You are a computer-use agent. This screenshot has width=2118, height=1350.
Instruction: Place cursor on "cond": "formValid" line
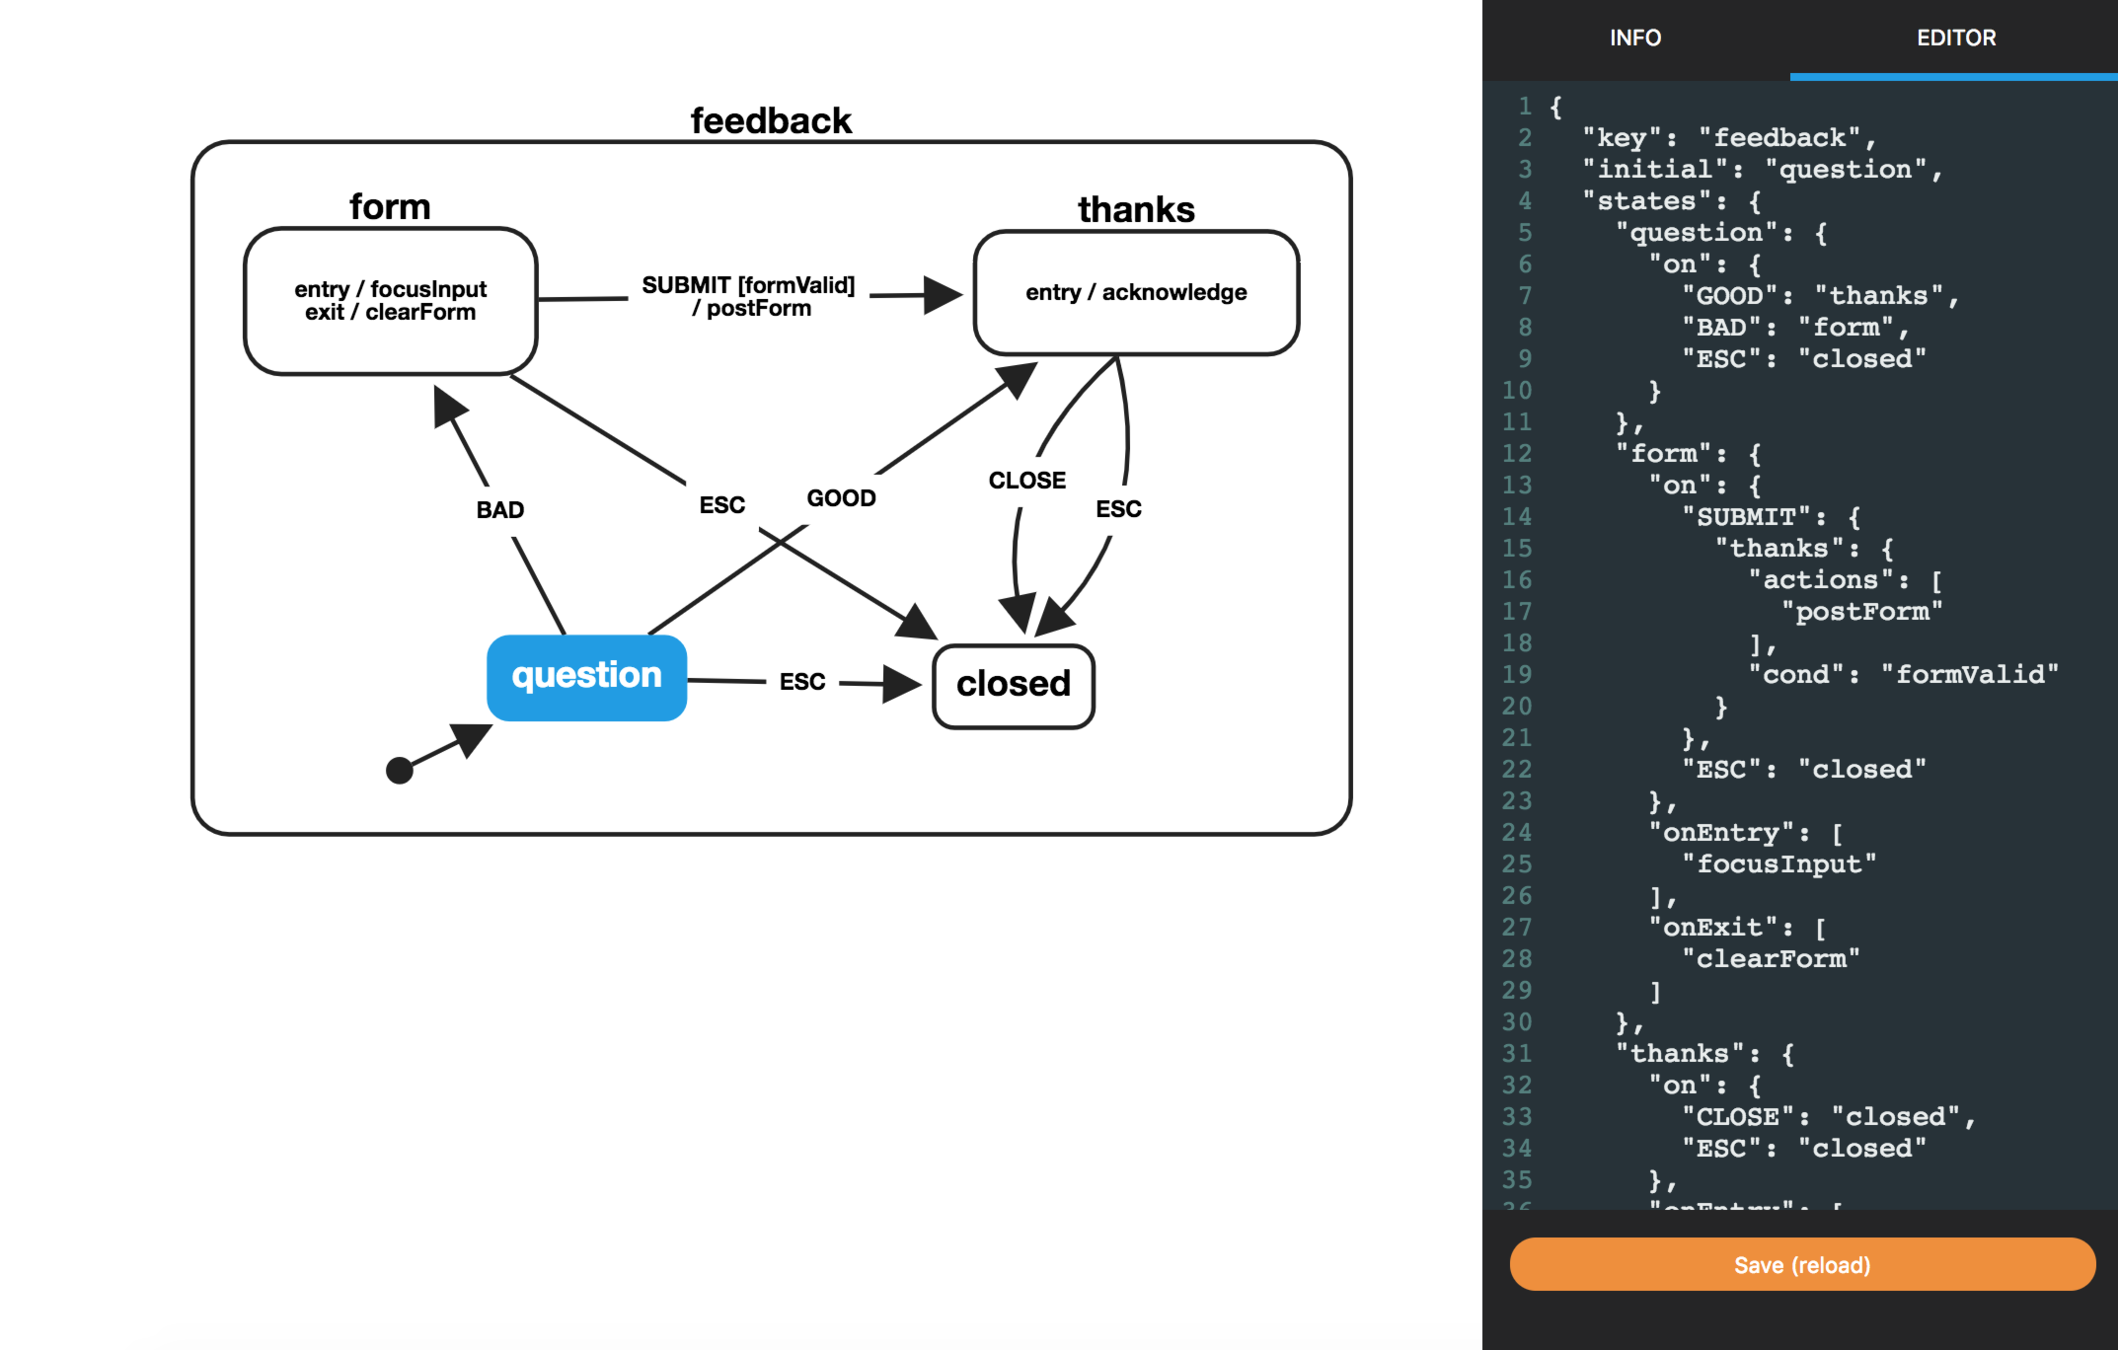coord(1903,675)
